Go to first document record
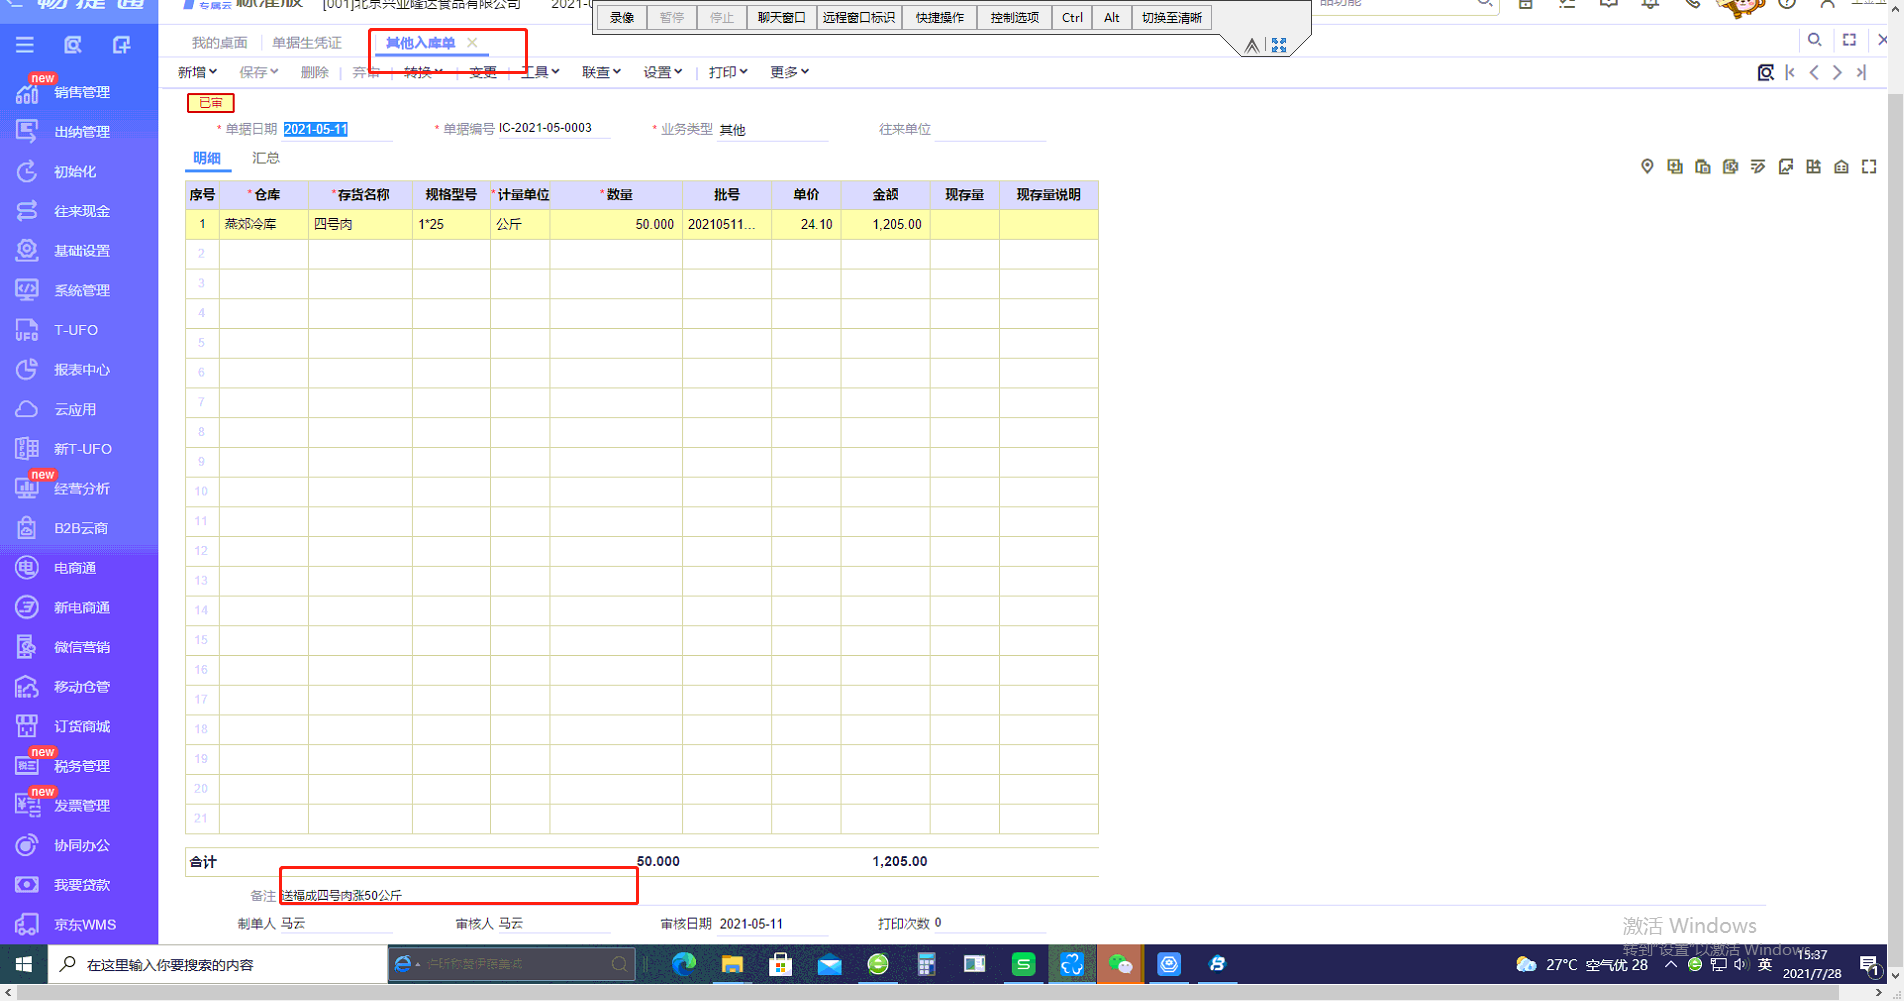Screen dimensions: 1904x1001 (x=1790, y=72)
